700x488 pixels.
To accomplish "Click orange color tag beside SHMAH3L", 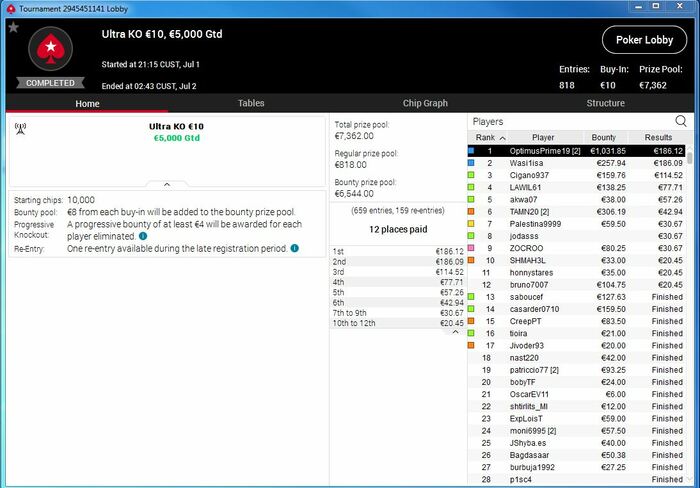I will click(471, 260).
